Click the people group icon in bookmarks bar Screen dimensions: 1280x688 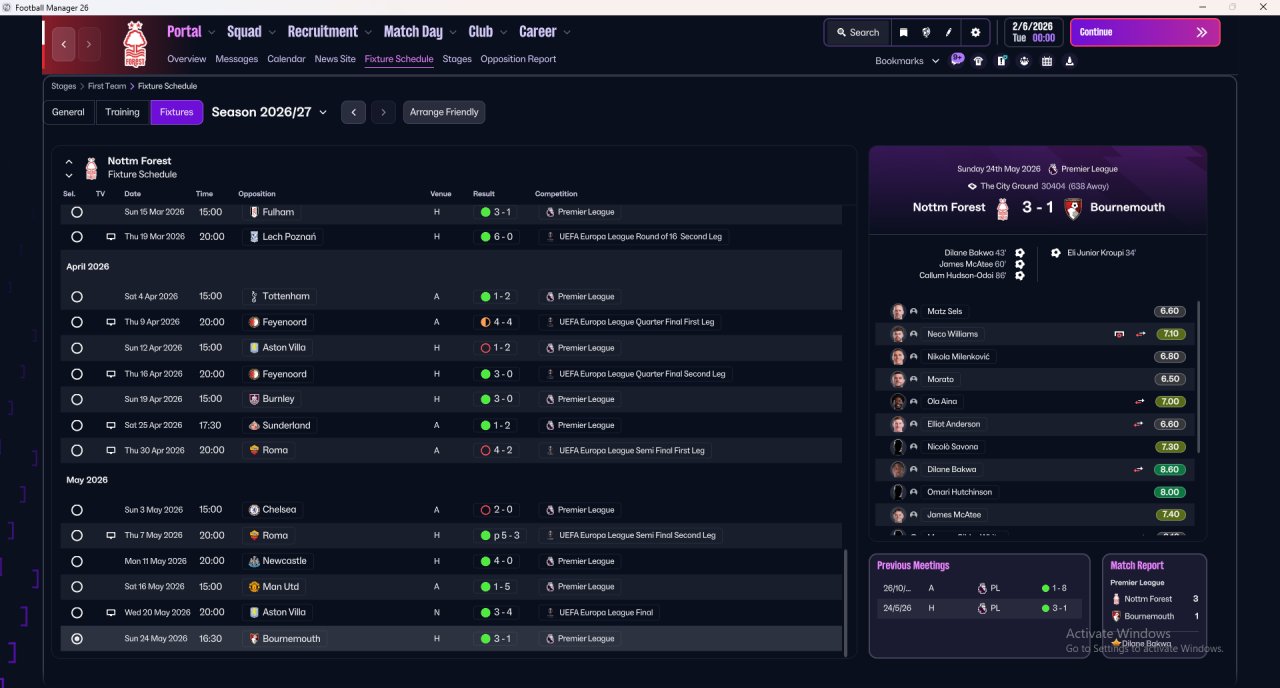[x=1024, y=61]
